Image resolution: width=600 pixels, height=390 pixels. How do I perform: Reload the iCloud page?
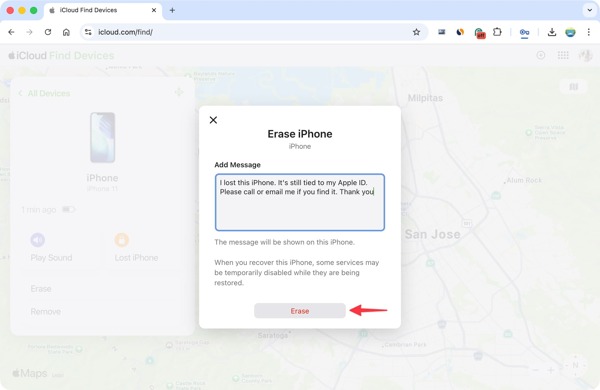(48, 32)
